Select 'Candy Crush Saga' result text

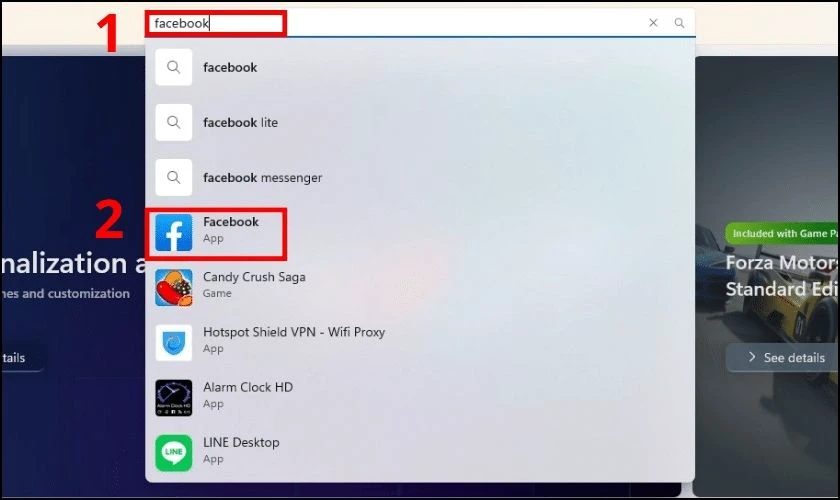(254, 277)
